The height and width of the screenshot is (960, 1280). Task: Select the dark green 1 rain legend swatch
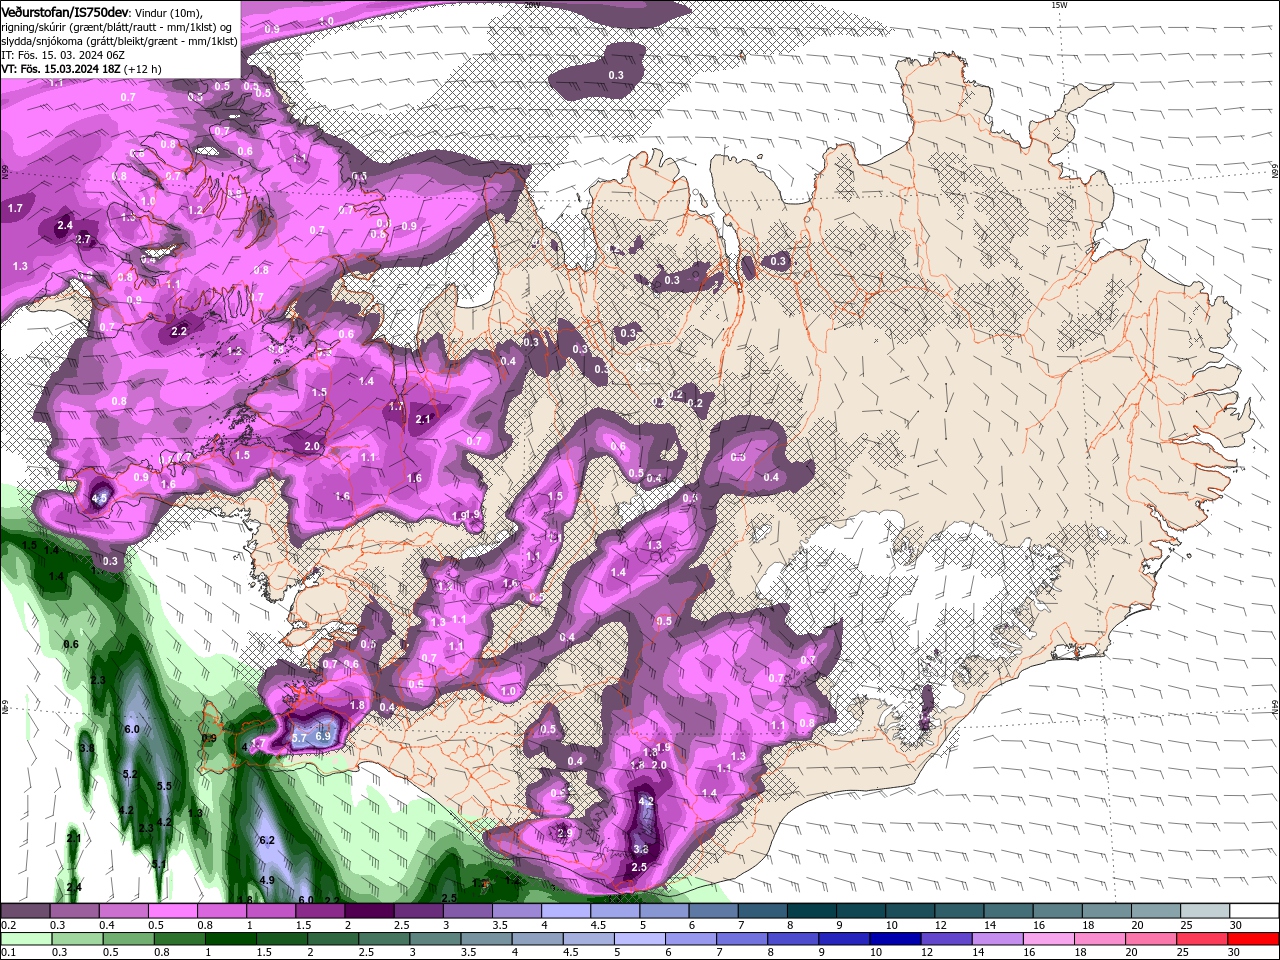pyautogui.click(x=230, y=939)
